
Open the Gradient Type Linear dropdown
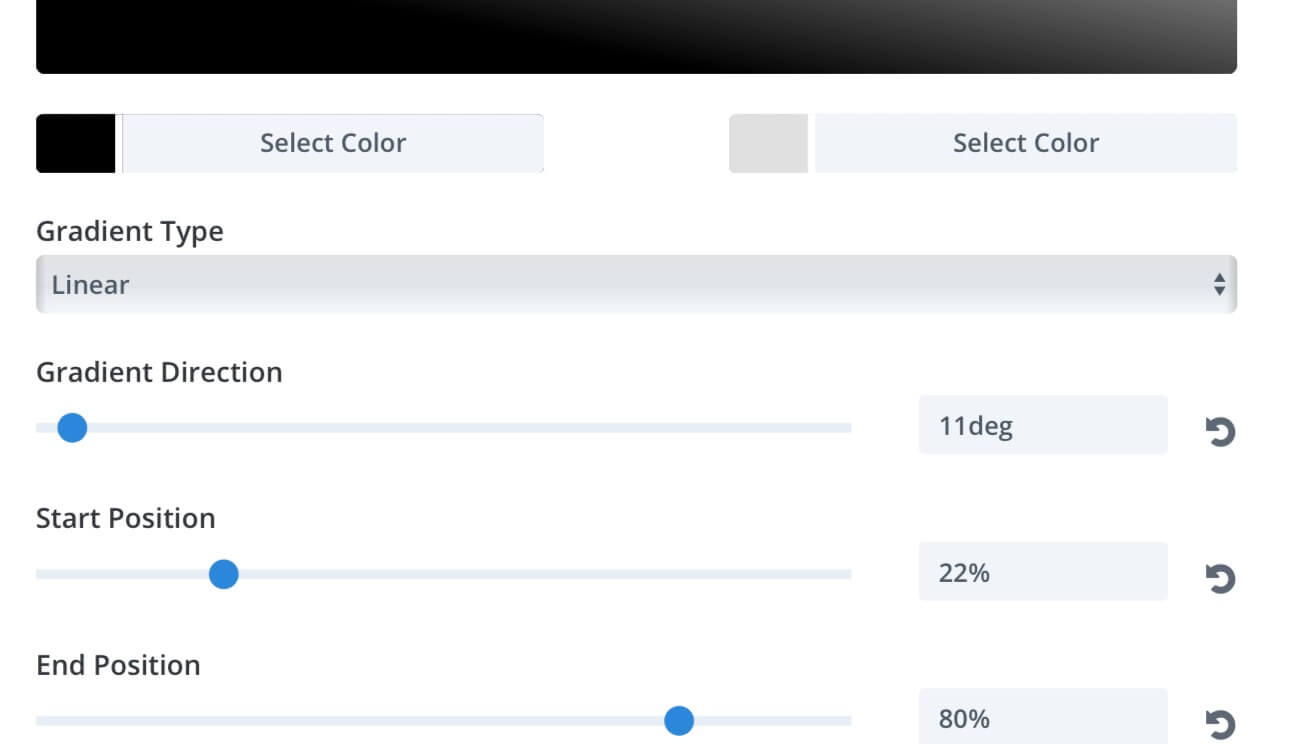click(636, 284)
